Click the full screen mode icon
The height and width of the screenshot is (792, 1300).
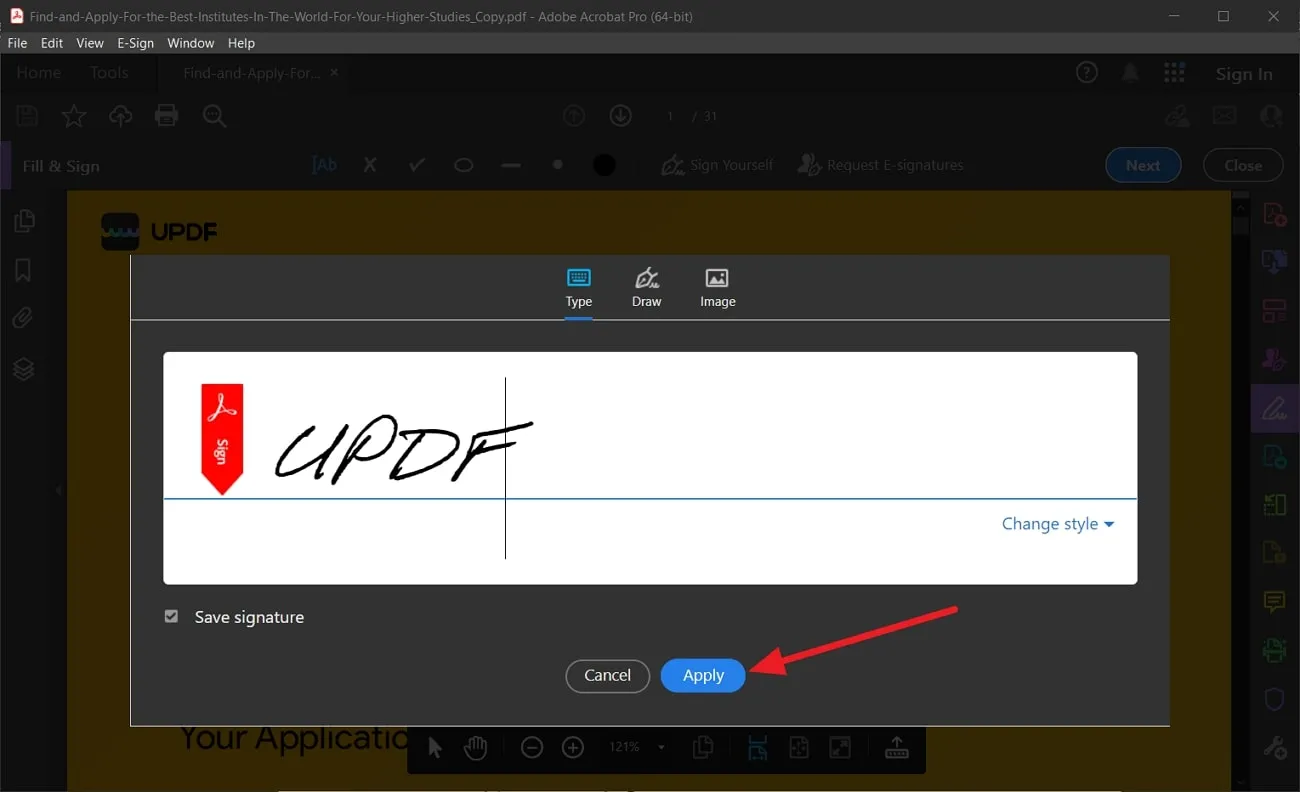pos(840,748)
